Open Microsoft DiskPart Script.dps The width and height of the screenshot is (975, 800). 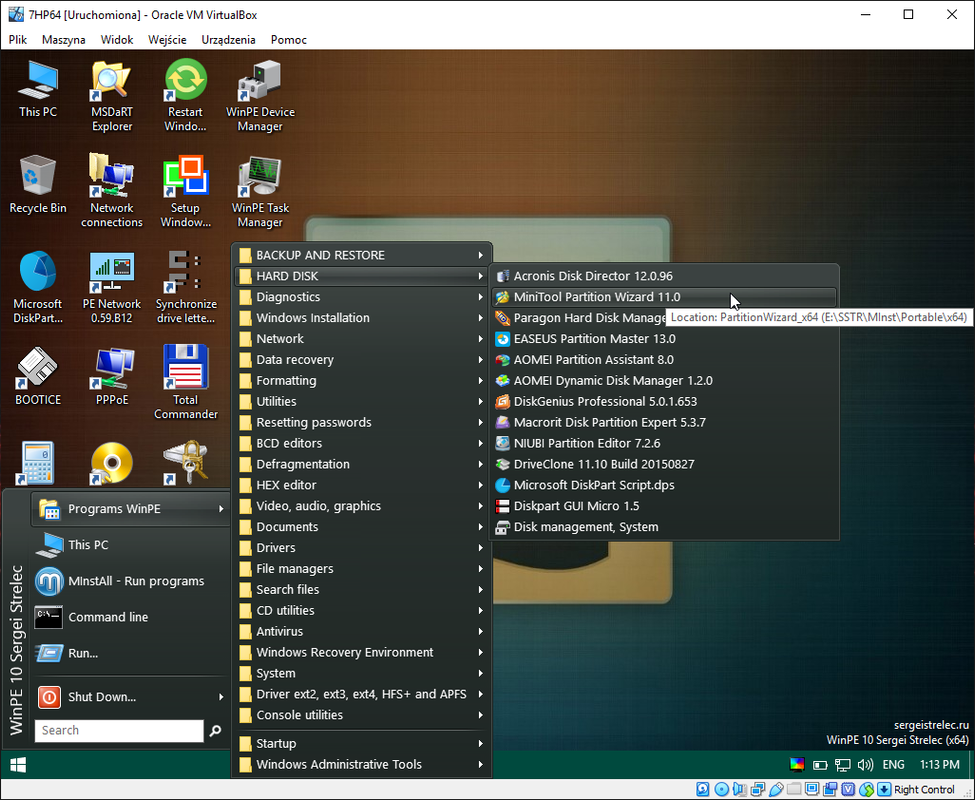pos(663,485)
